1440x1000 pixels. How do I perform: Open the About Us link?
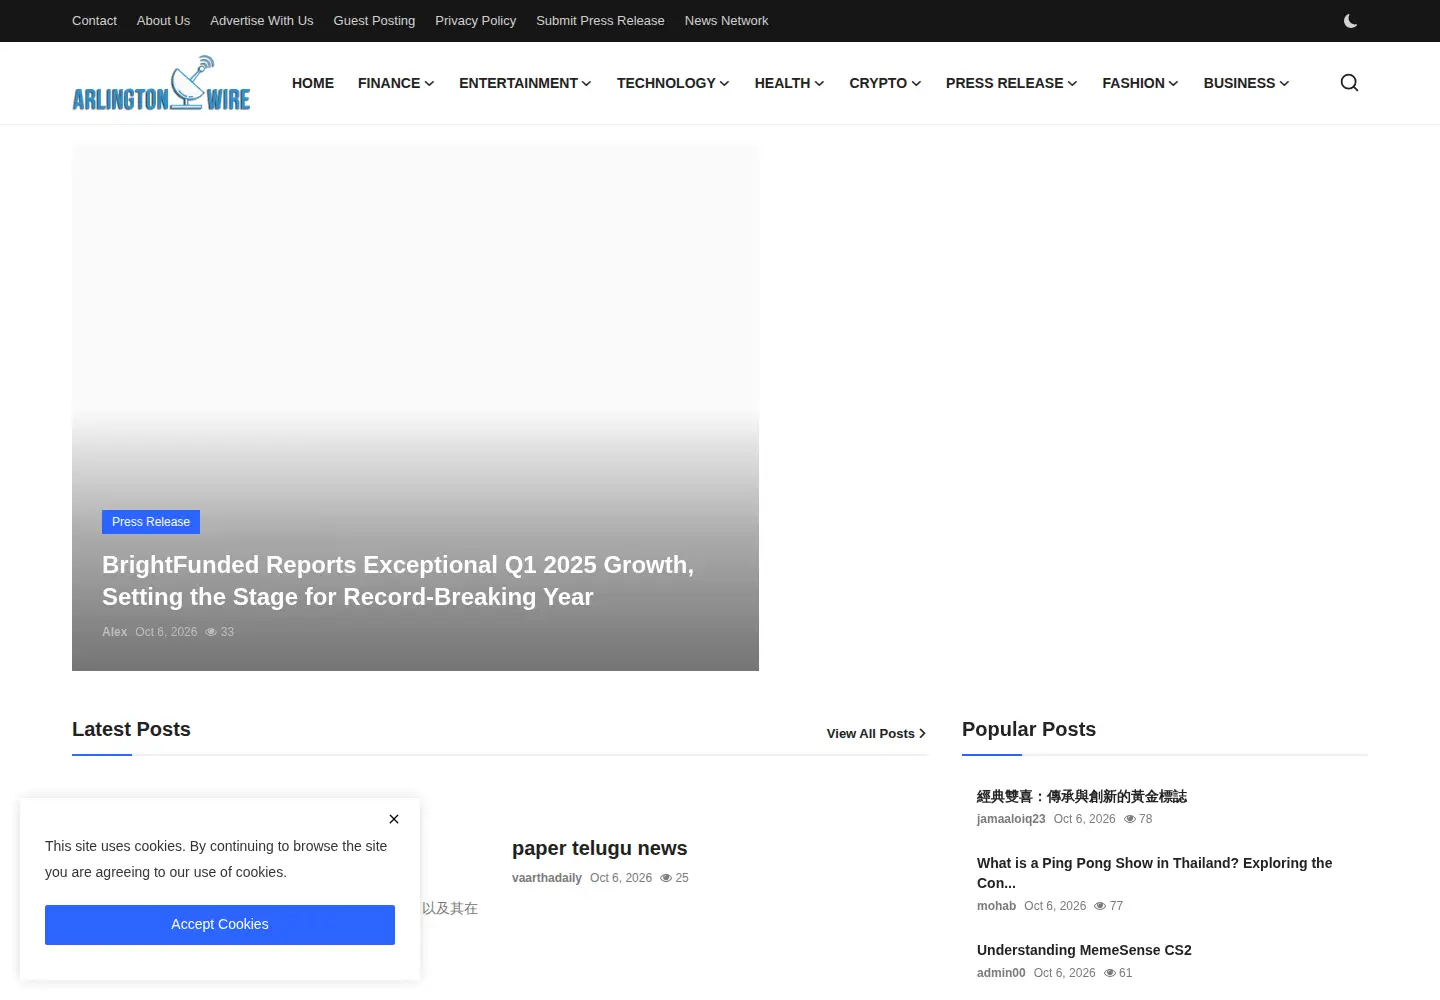(163, 21)
